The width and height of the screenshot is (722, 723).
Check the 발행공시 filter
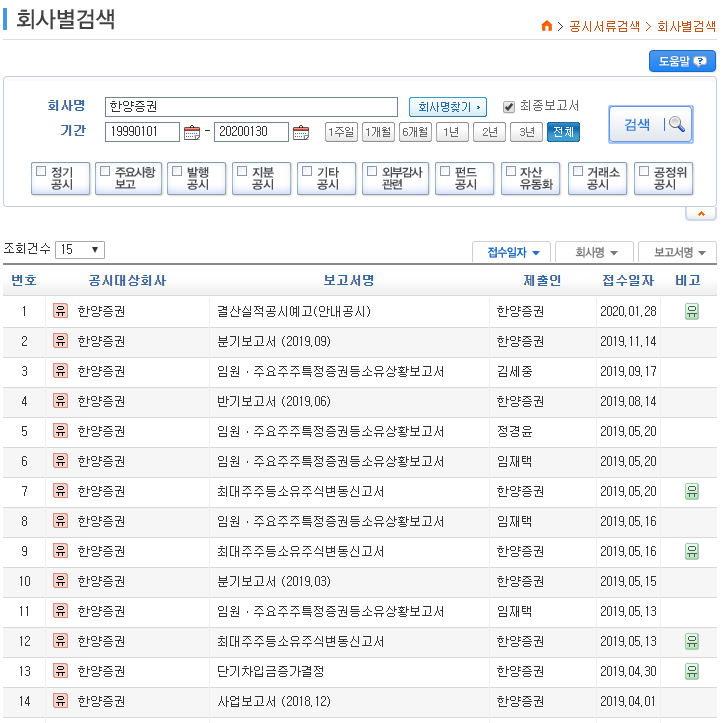177,171
